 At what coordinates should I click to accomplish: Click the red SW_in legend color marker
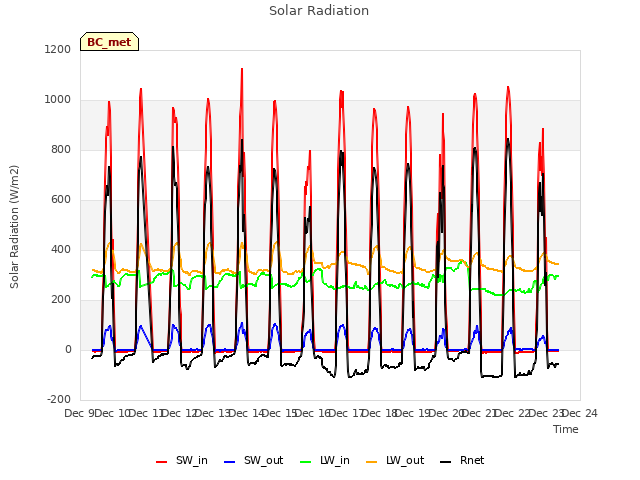(x=162, y=462)
